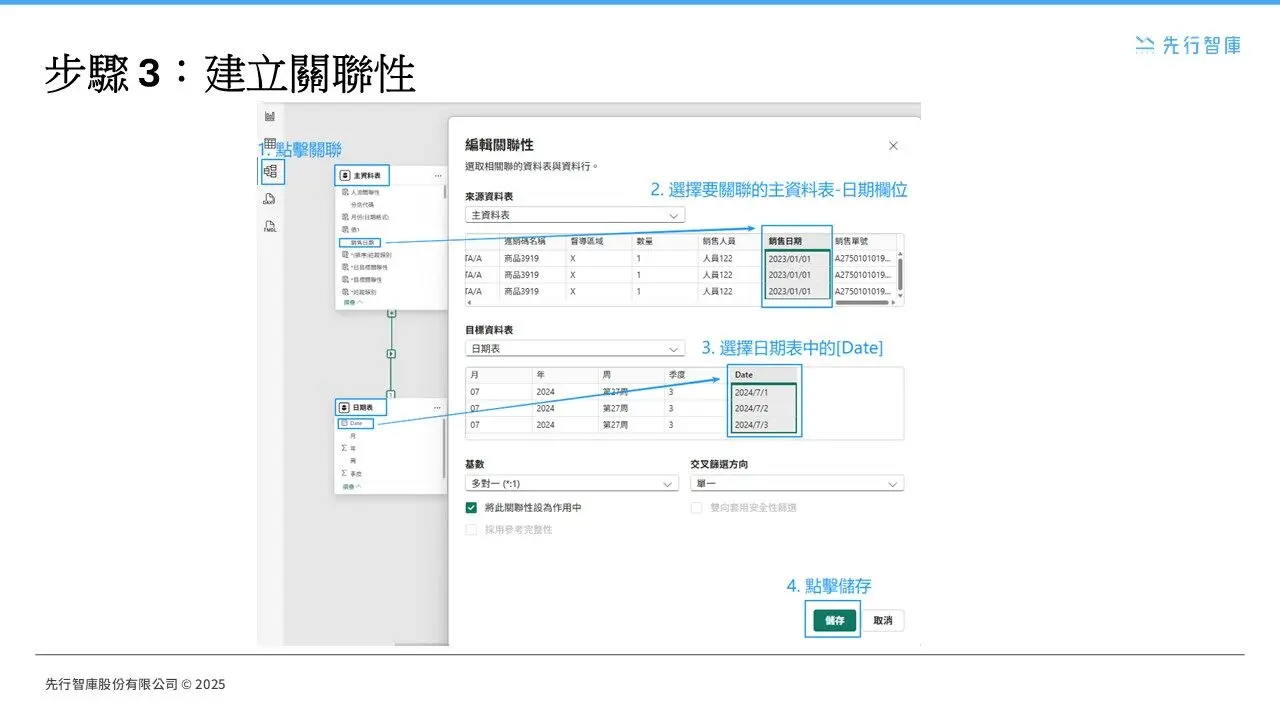1280x720 pixels.
Task: Open the 來源資料表 dropdown showing 主資料表
Action: [x=574, y=215]
